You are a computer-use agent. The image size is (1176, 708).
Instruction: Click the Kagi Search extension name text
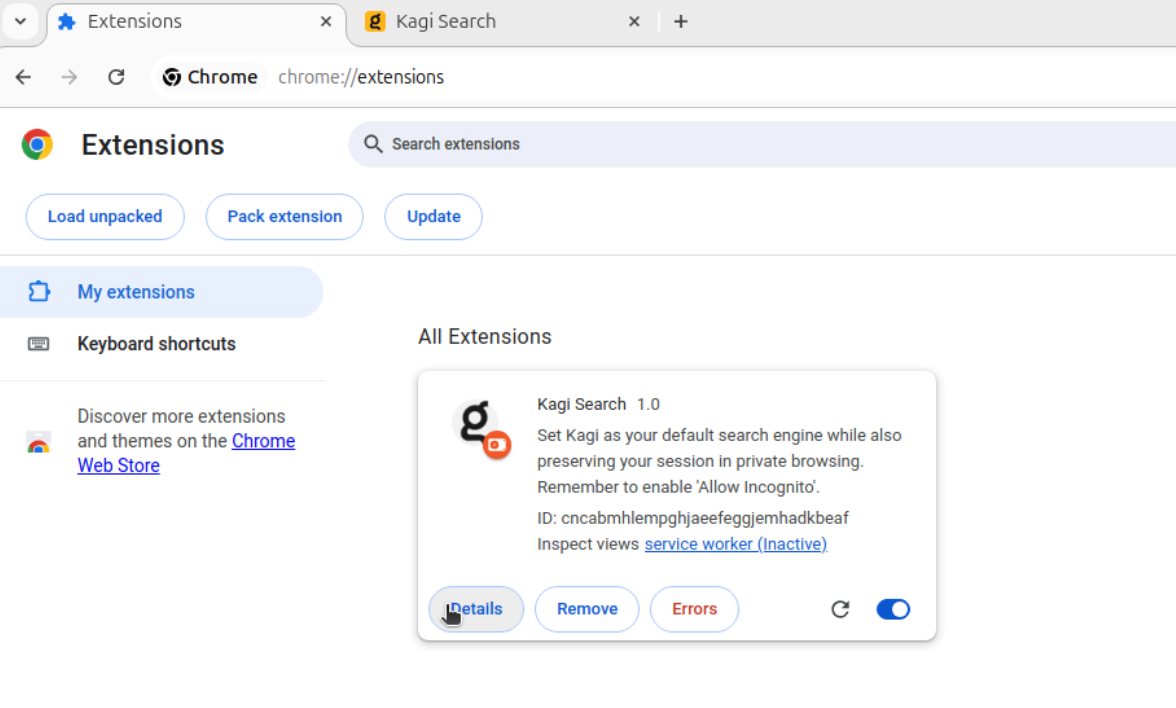(581, 404)
